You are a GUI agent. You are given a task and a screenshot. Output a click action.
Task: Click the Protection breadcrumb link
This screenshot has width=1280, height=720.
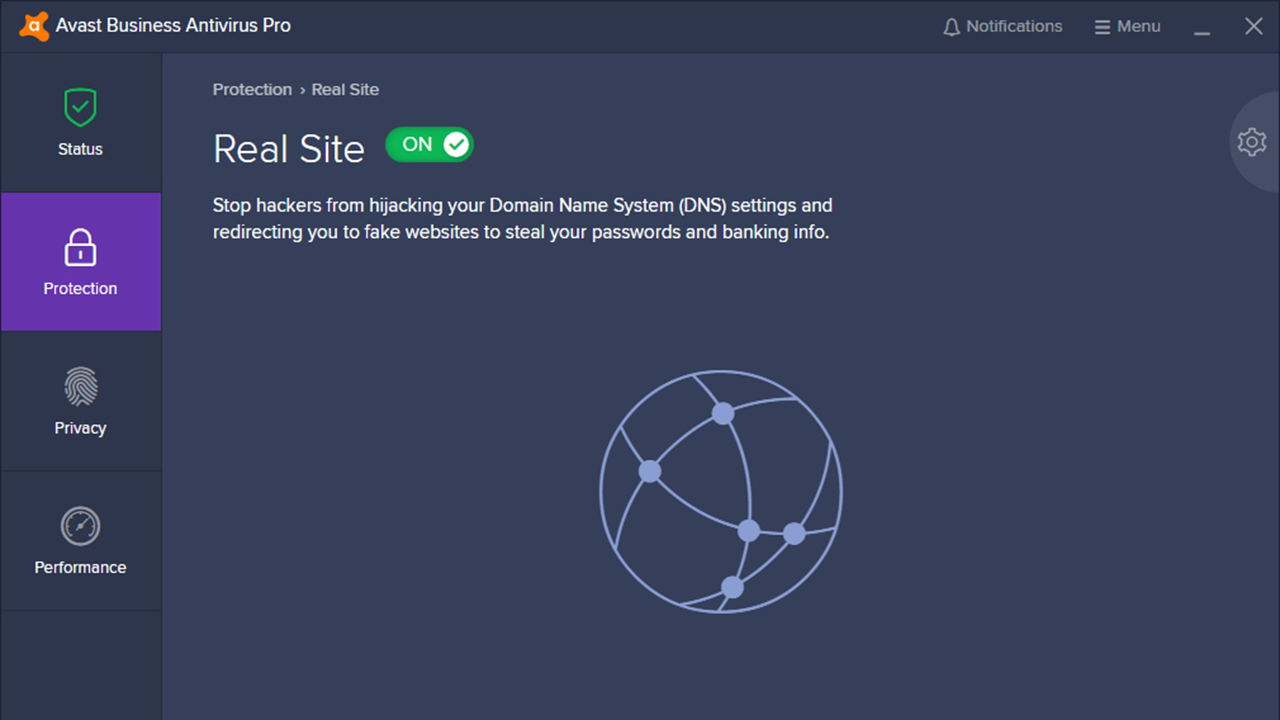(252, 89)
